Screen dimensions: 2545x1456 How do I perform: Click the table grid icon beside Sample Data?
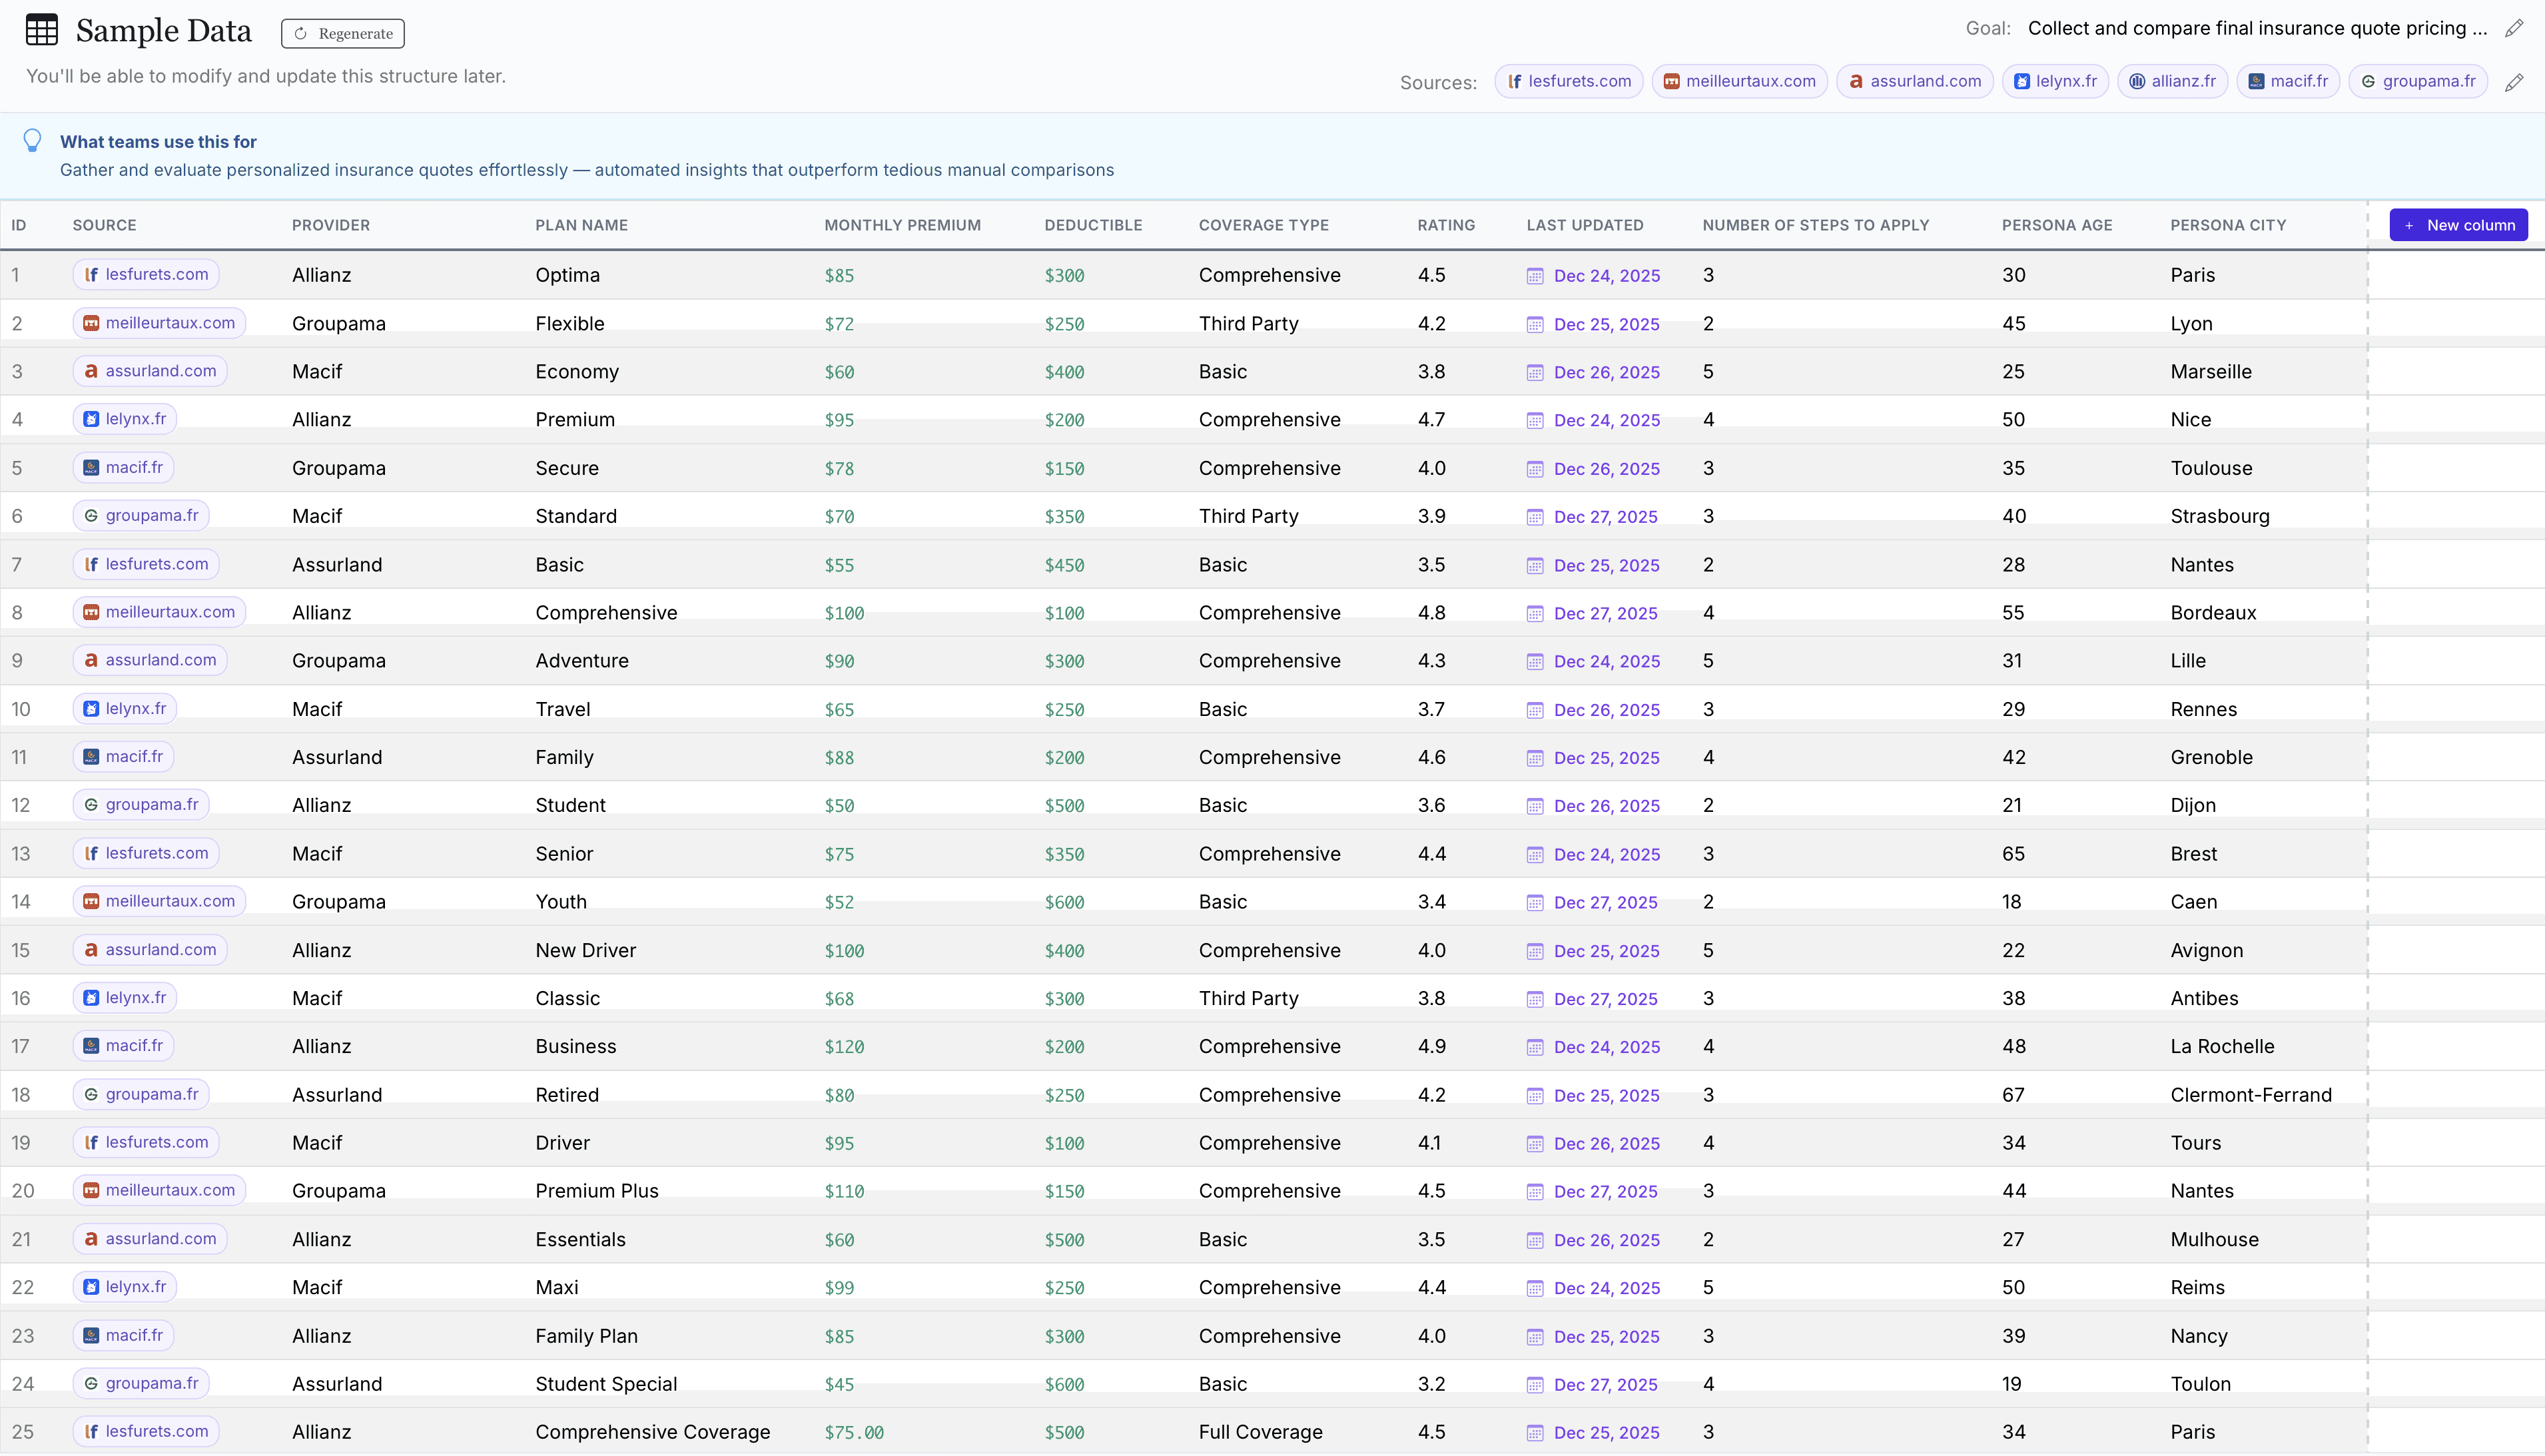(42, 30)
